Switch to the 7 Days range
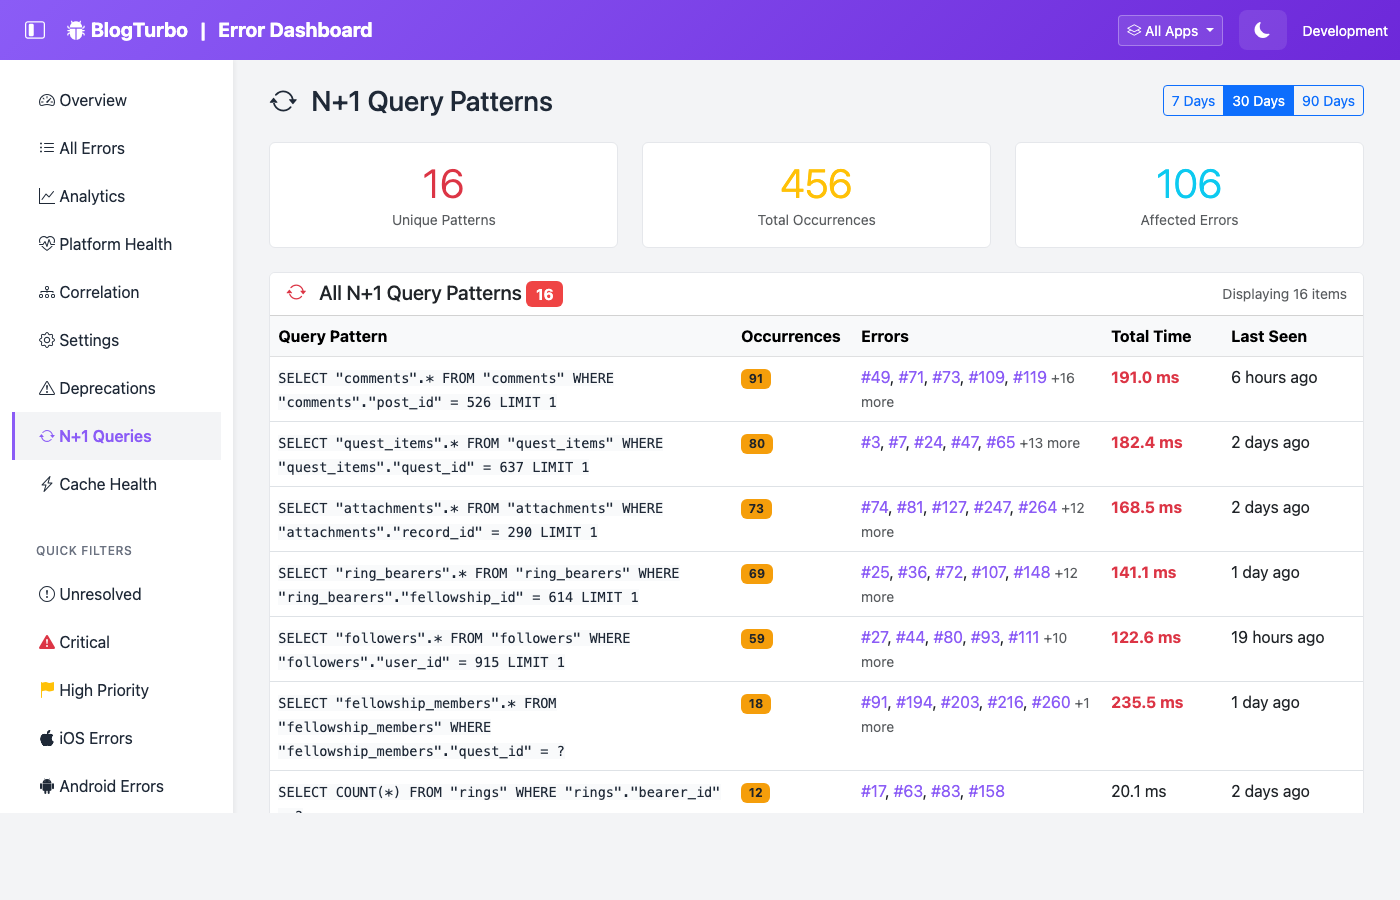Screen dimensions: 1400x900 [1193, 100]
